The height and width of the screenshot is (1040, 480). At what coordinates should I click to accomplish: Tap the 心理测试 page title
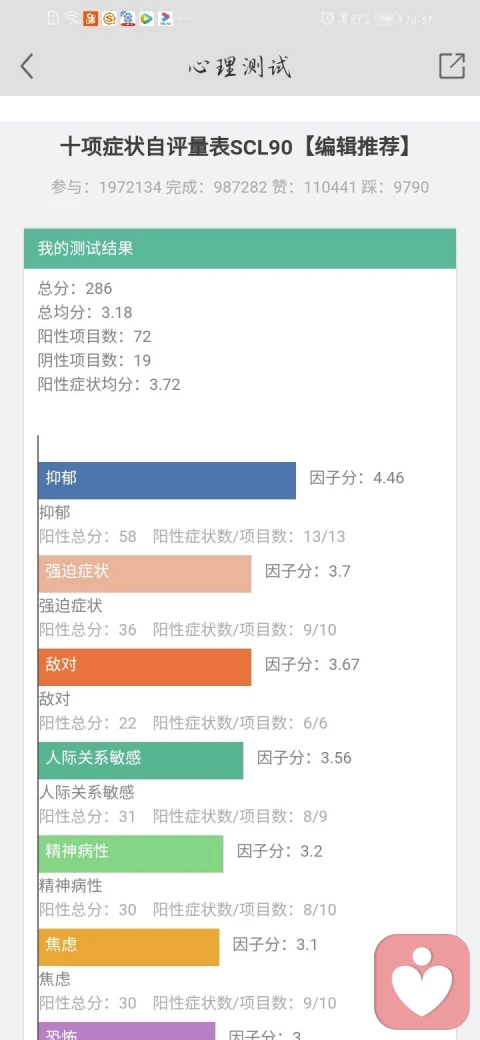(239, 67)
